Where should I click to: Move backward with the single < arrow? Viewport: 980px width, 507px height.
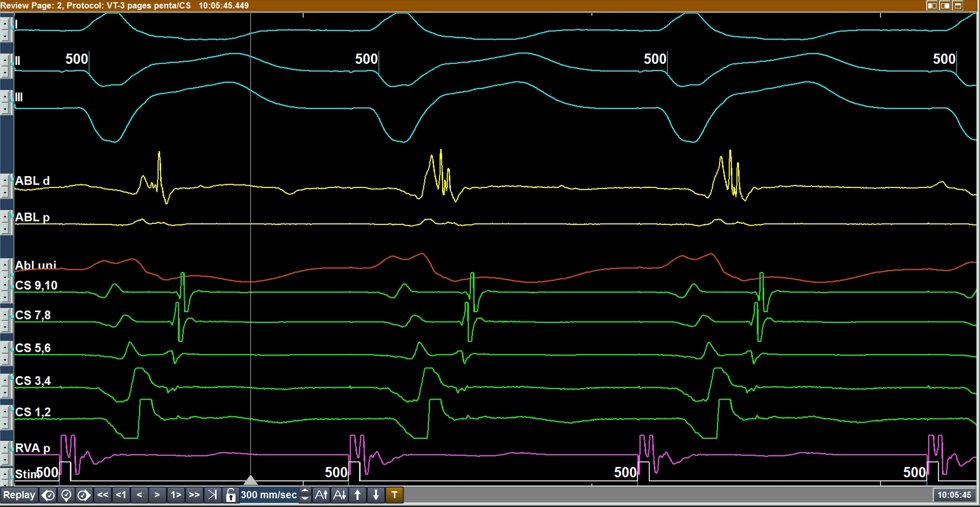139,495
